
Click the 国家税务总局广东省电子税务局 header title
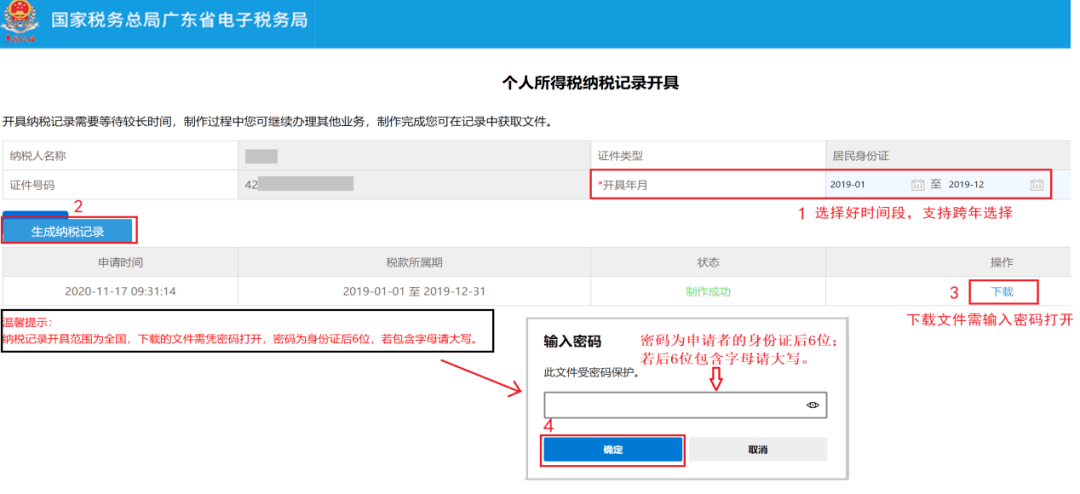tap(179, 20)
